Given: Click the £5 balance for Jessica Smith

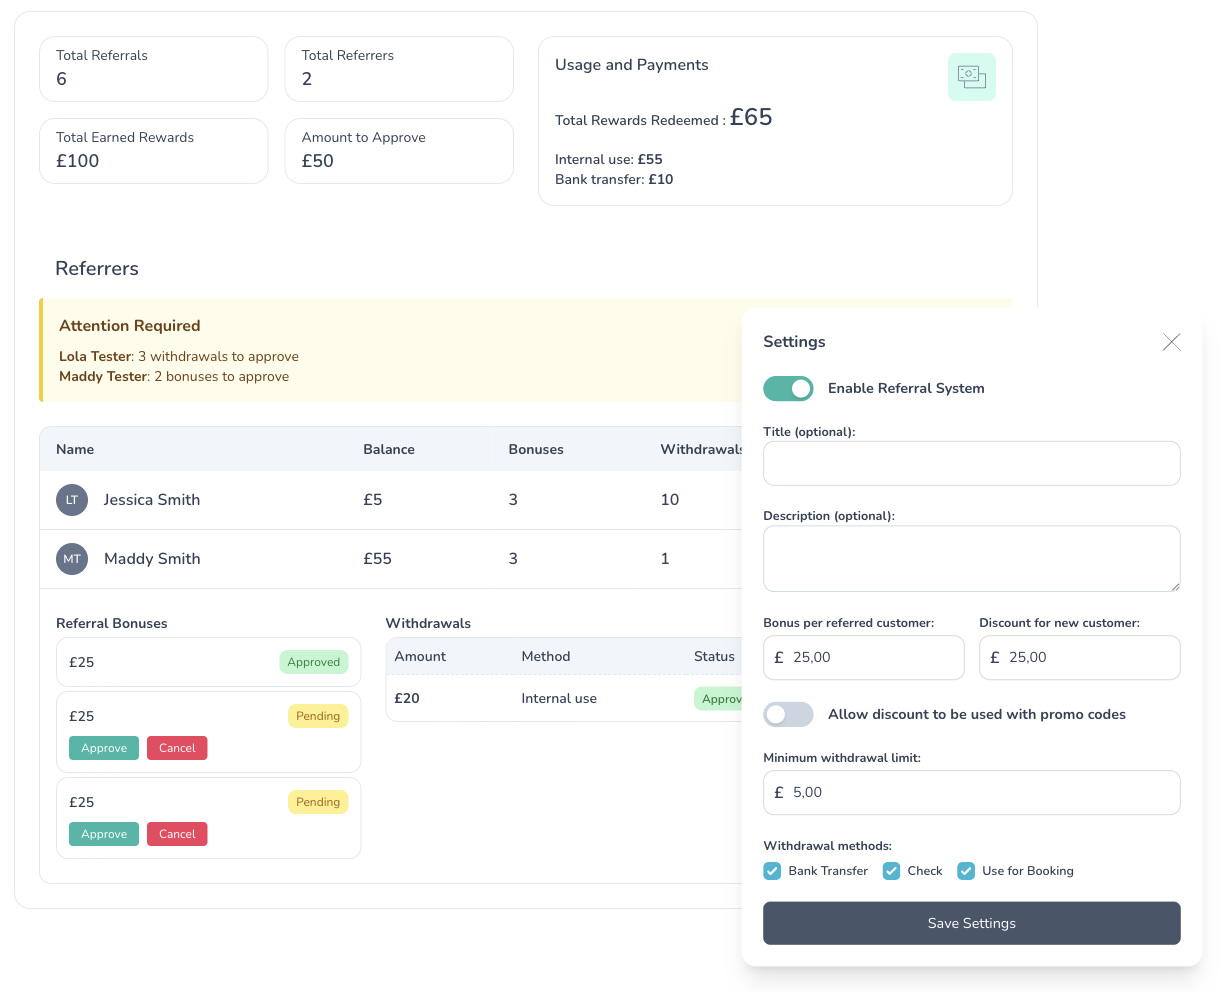Looking at the screenshot, I should [373, 500].
